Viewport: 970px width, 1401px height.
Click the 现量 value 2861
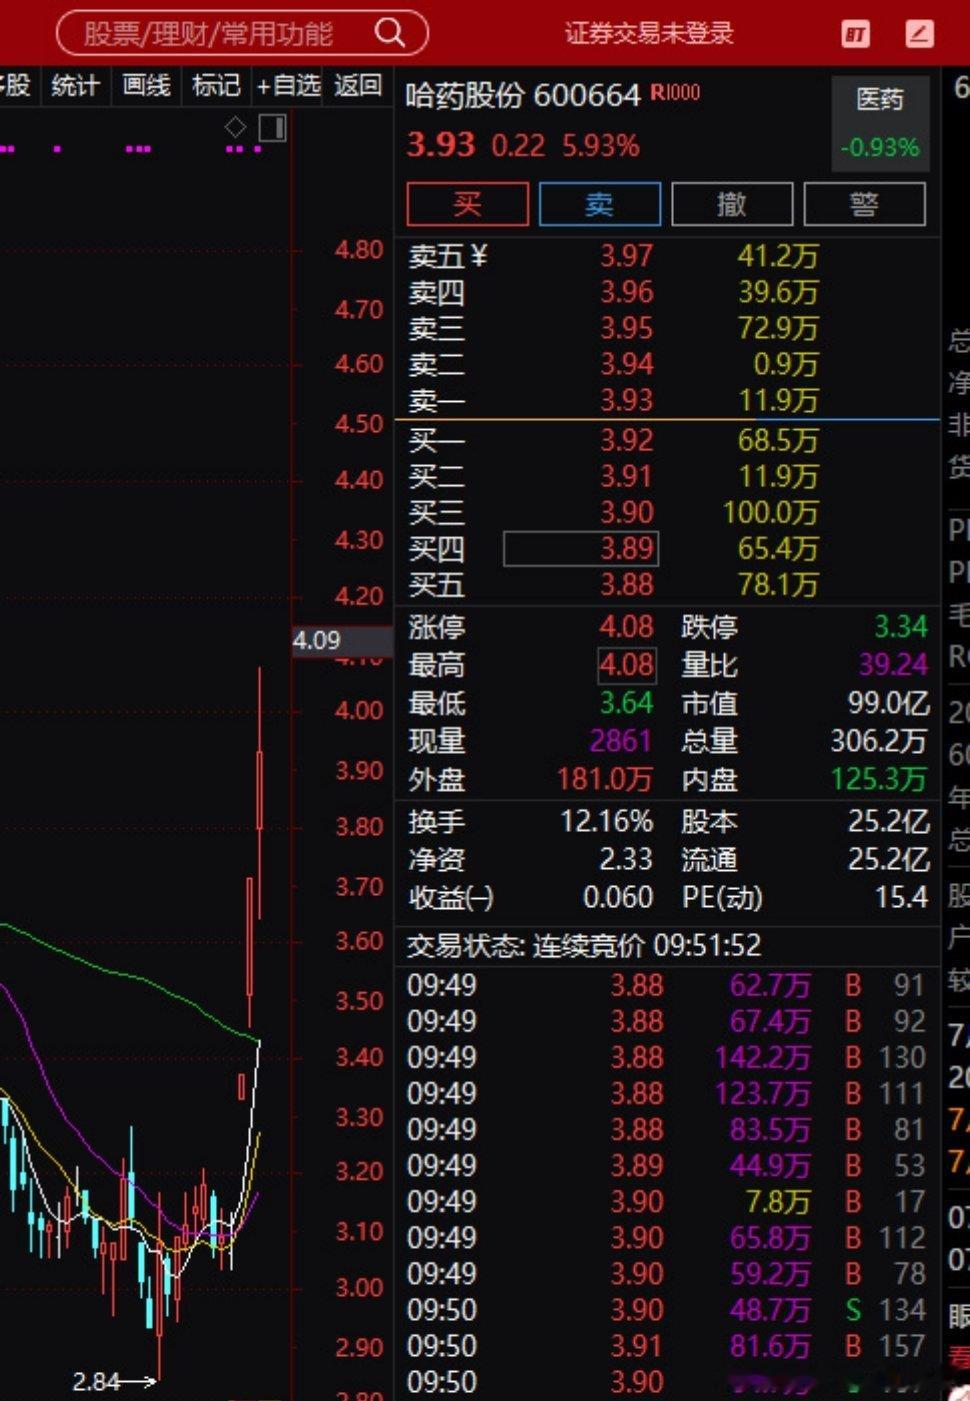[620, 741]
